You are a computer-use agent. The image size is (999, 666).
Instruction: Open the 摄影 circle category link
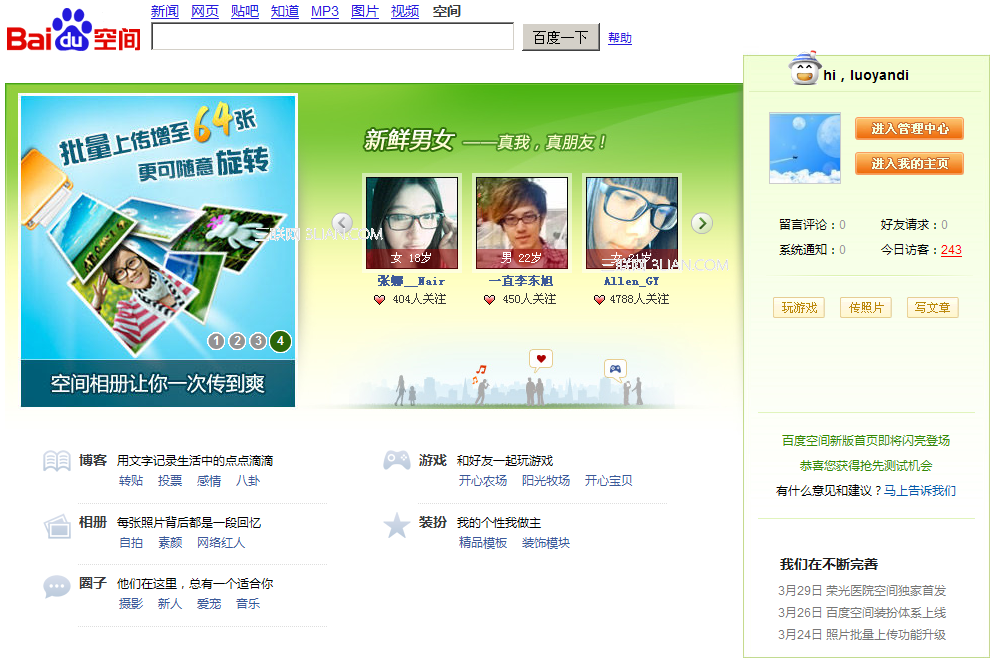[x=131, y=604]
